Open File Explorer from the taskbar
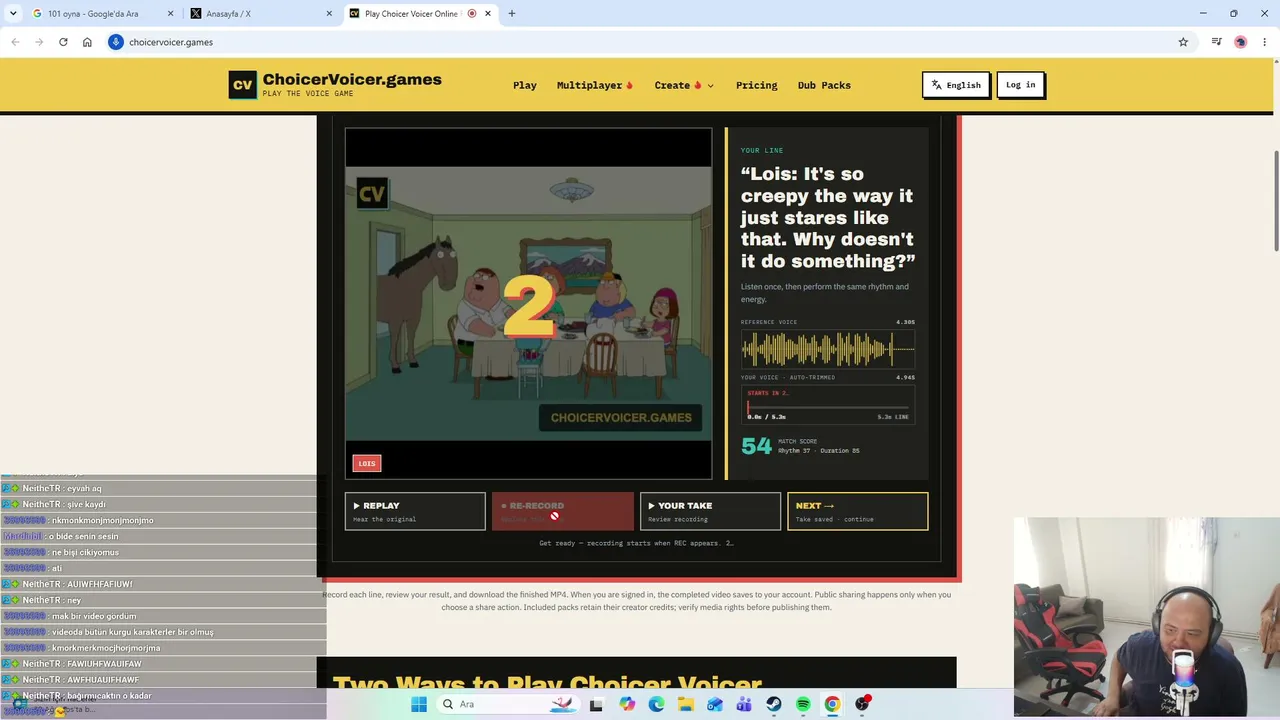 (x=686, y=704)
